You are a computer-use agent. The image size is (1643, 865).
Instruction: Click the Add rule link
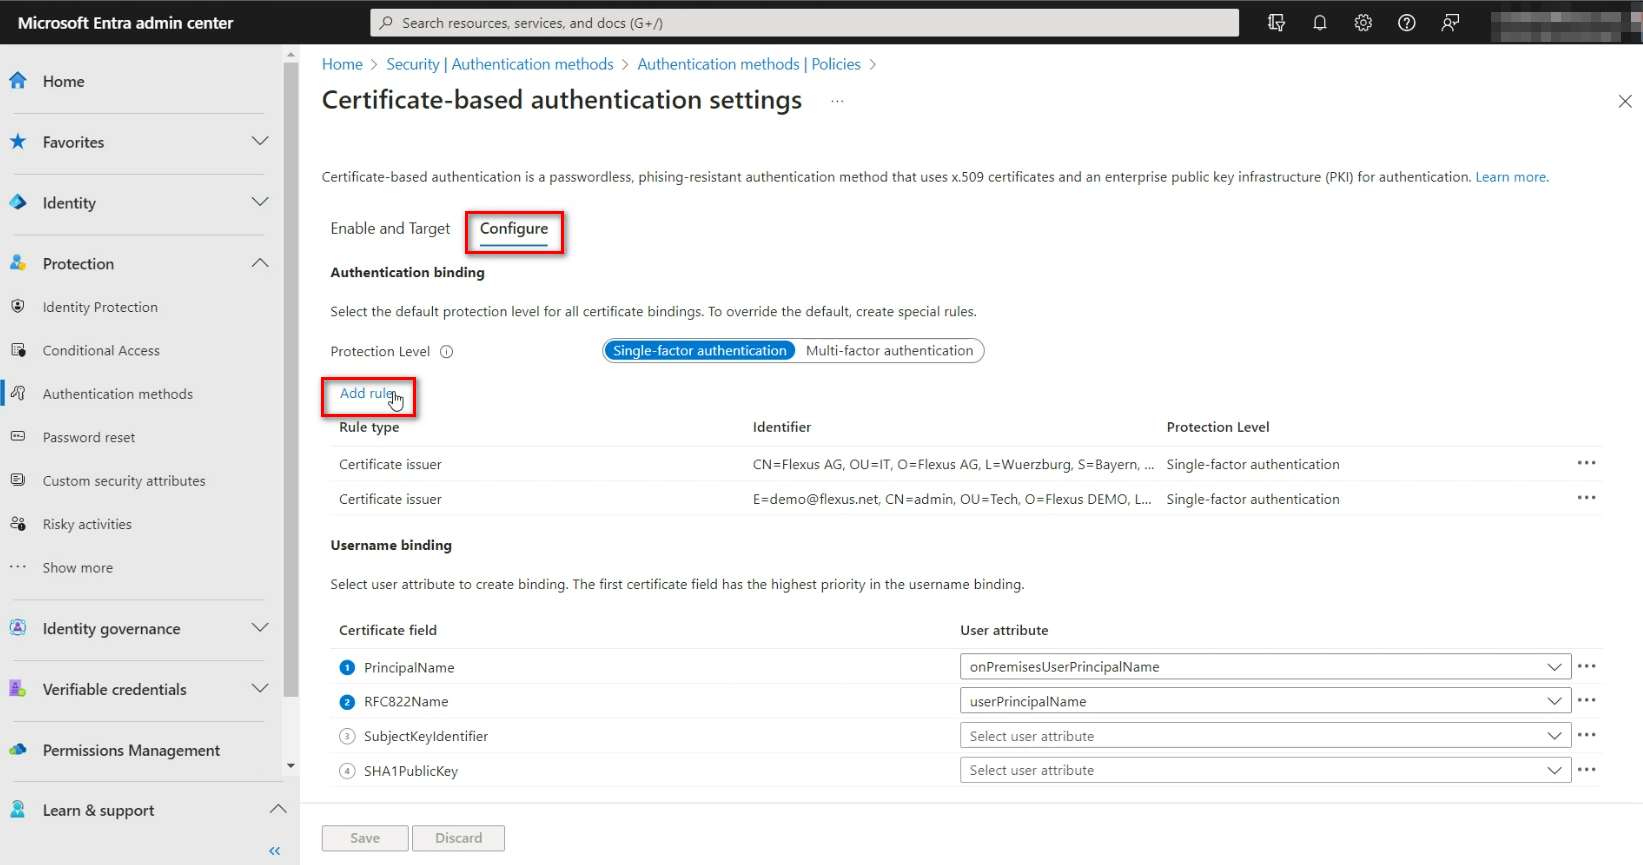[367, 394]
